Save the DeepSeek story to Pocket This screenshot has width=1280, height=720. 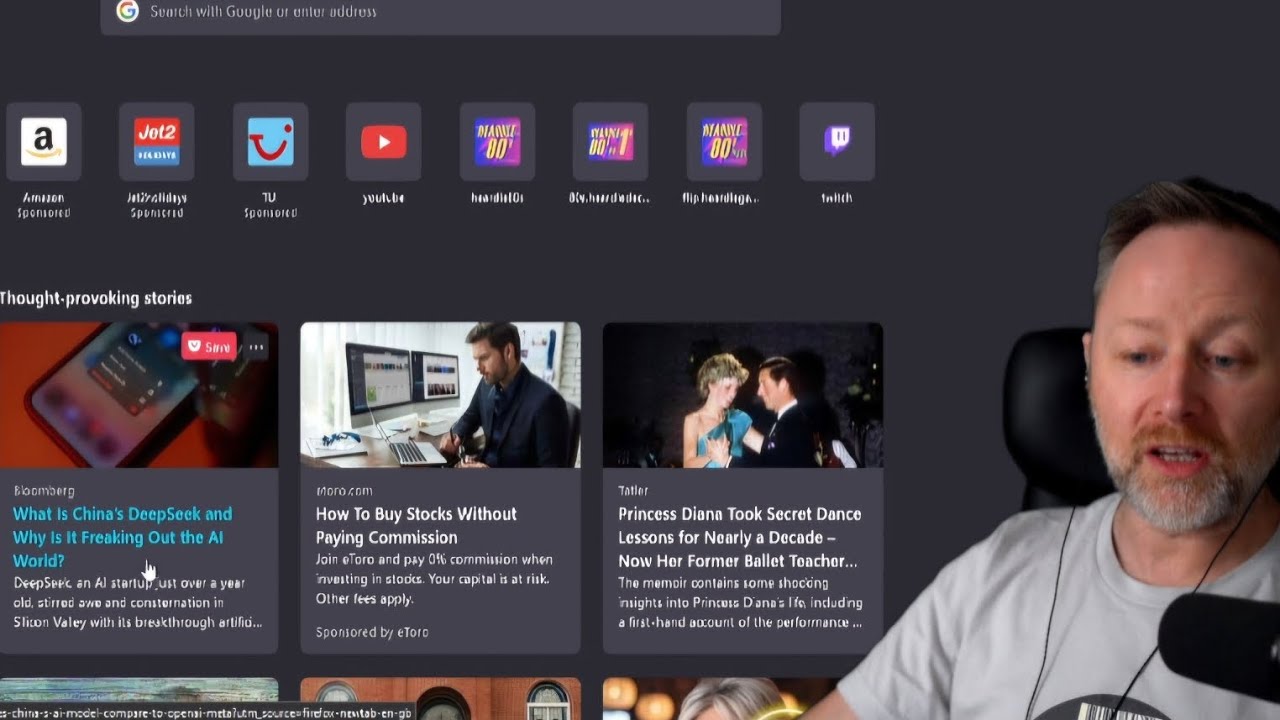click(x=208, y=347)
